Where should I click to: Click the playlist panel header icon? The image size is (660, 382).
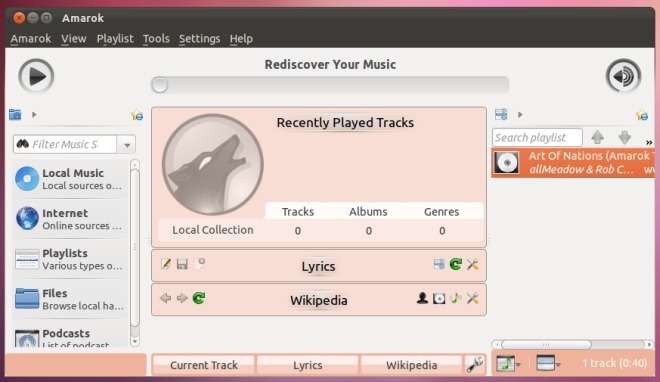pyautogui.click(x=501, y=114)
